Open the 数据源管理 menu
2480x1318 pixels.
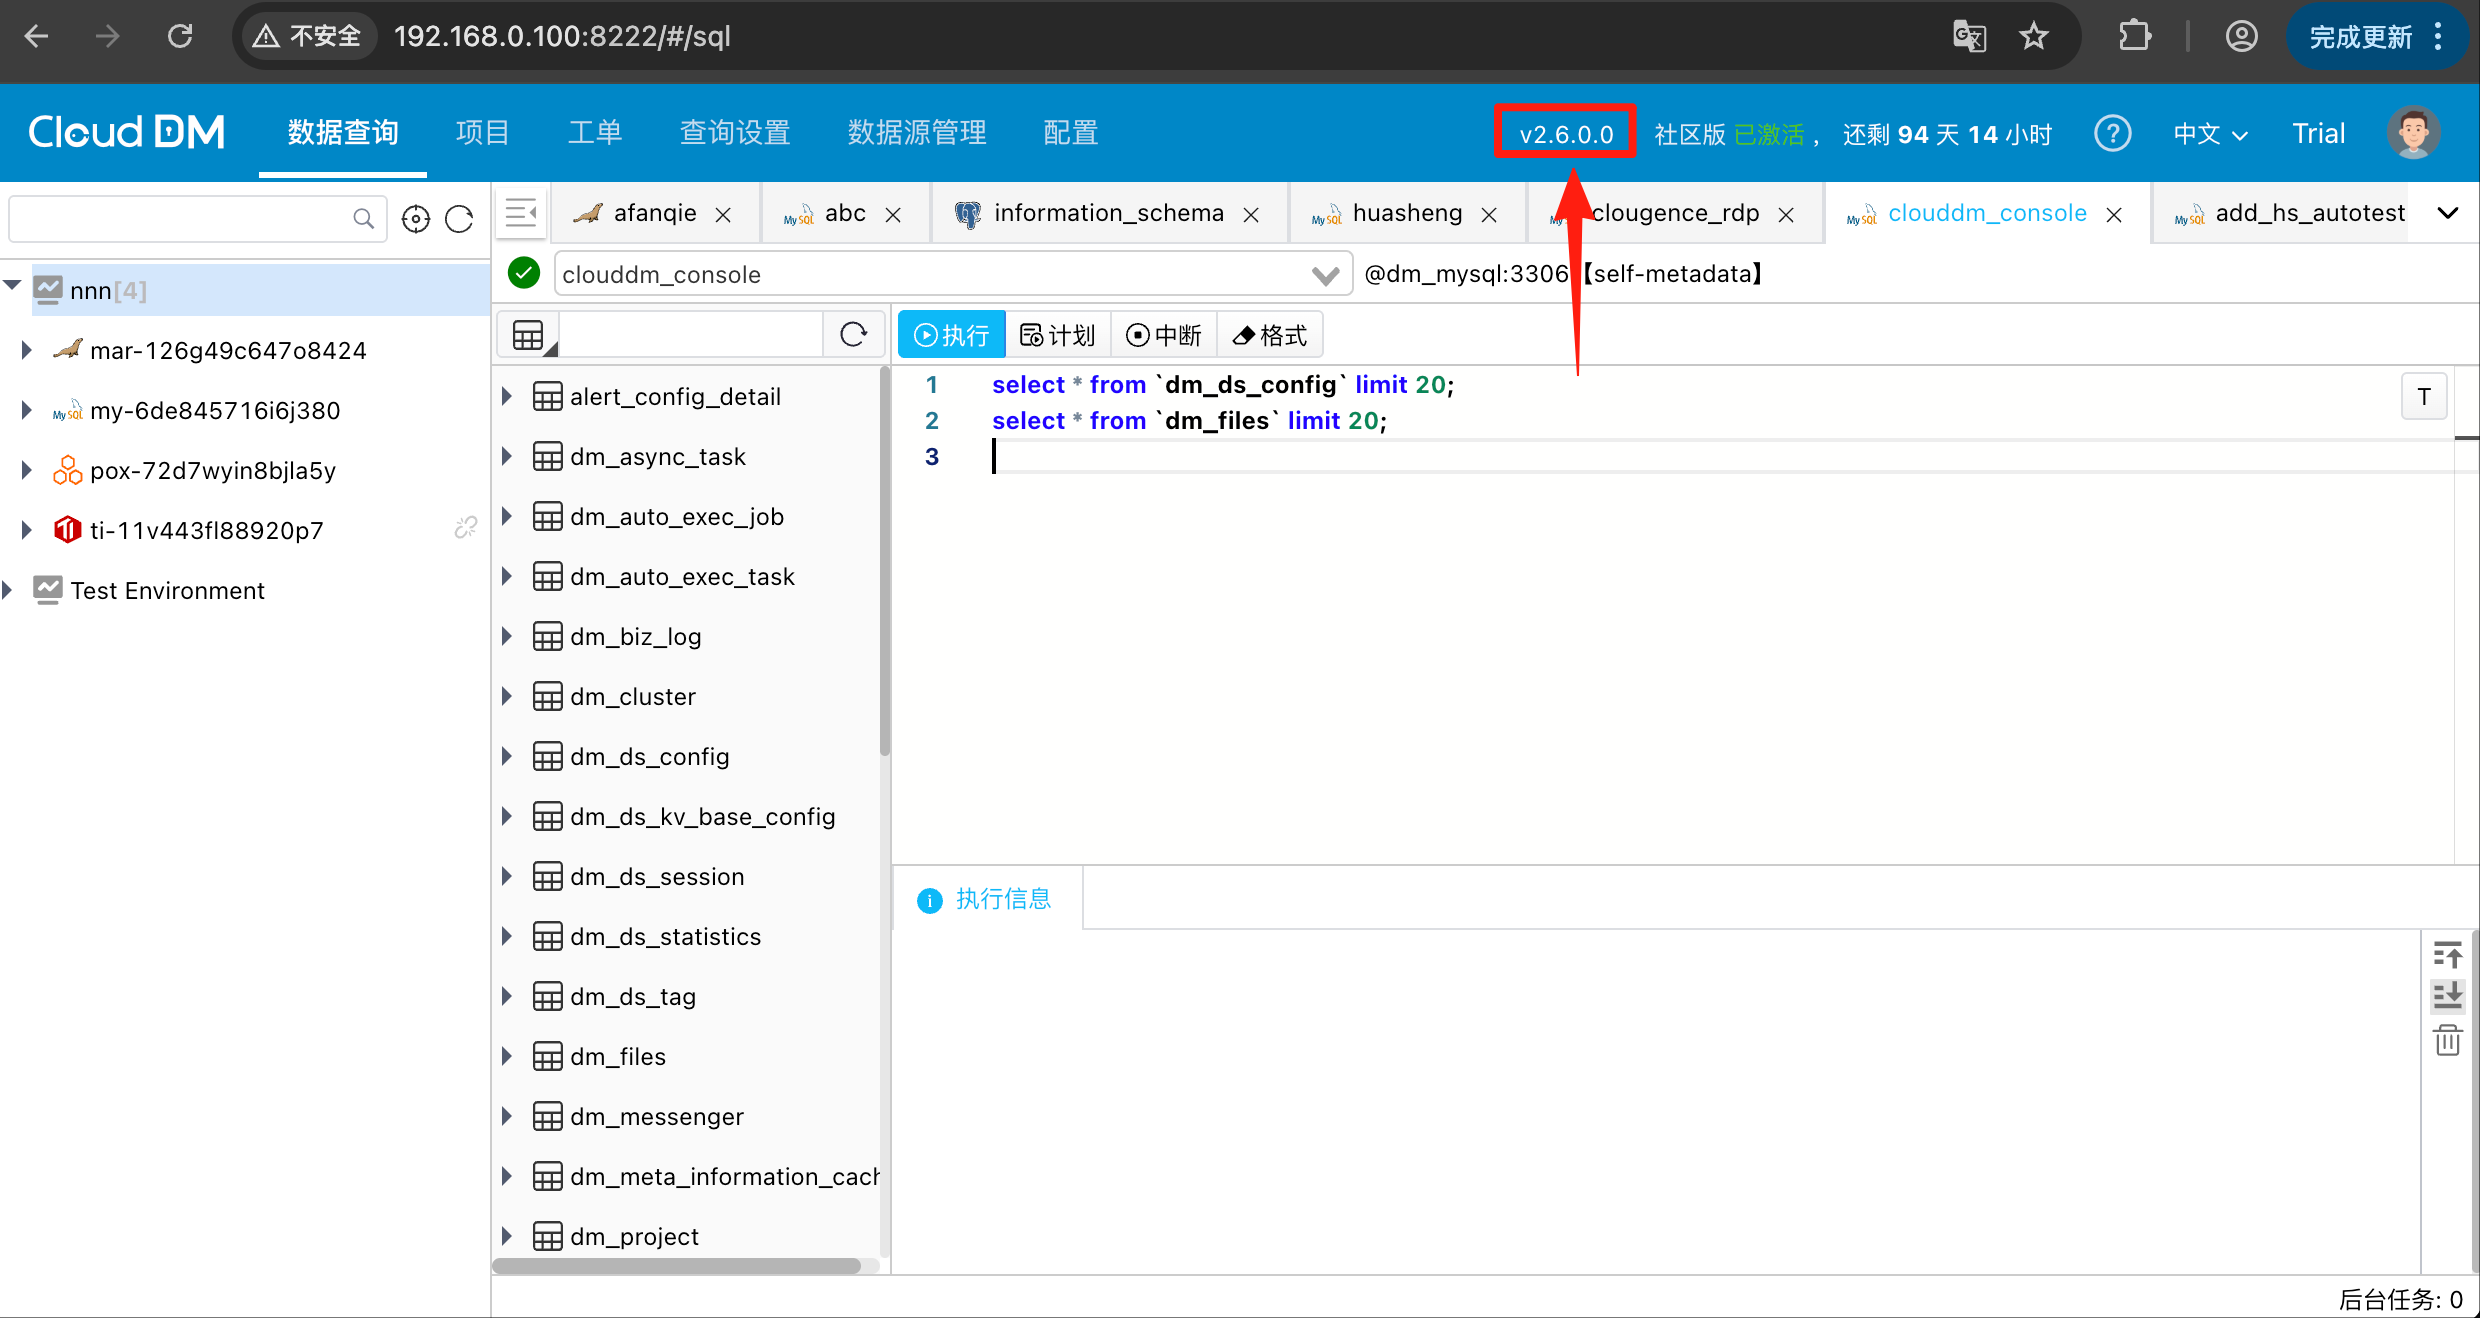917,133
